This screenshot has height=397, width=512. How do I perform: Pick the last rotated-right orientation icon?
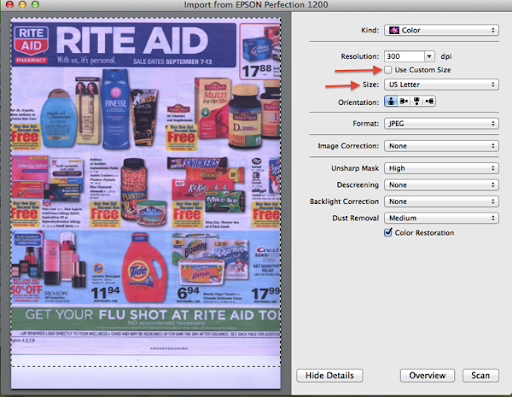coord(429,101)
